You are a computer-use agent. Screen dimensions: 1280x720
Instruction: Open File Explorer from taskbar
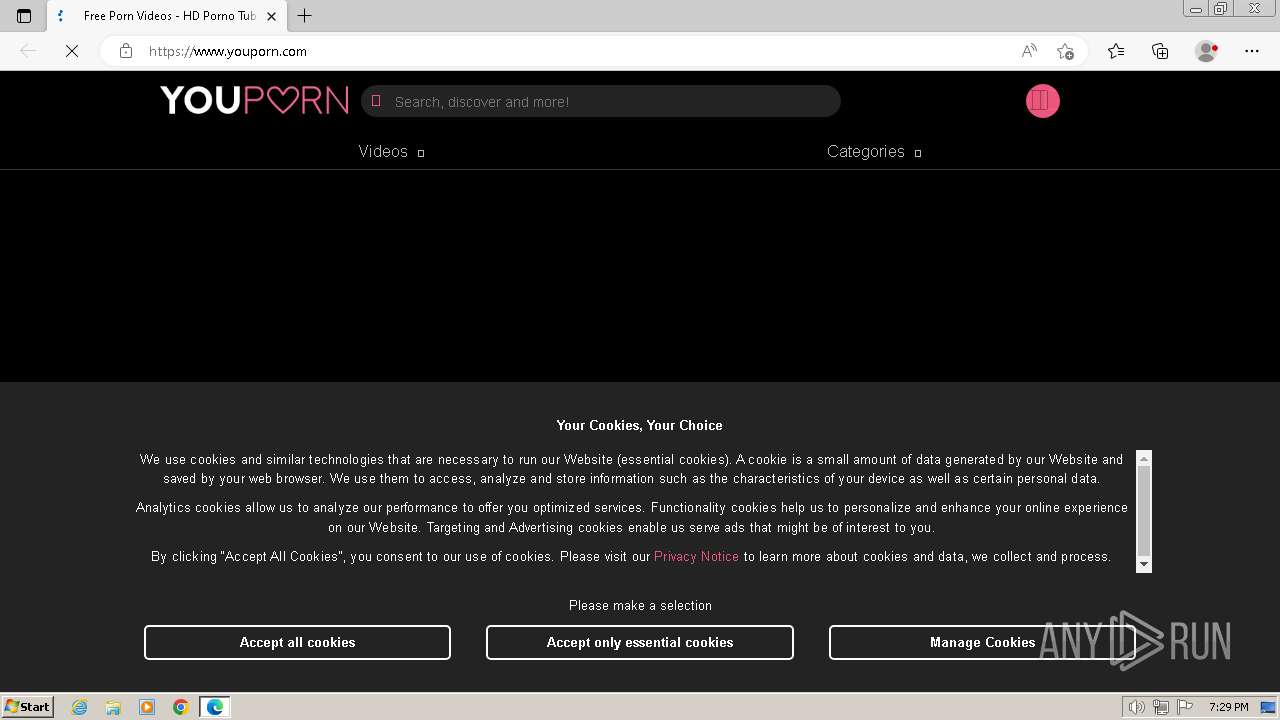click(113, 707)
